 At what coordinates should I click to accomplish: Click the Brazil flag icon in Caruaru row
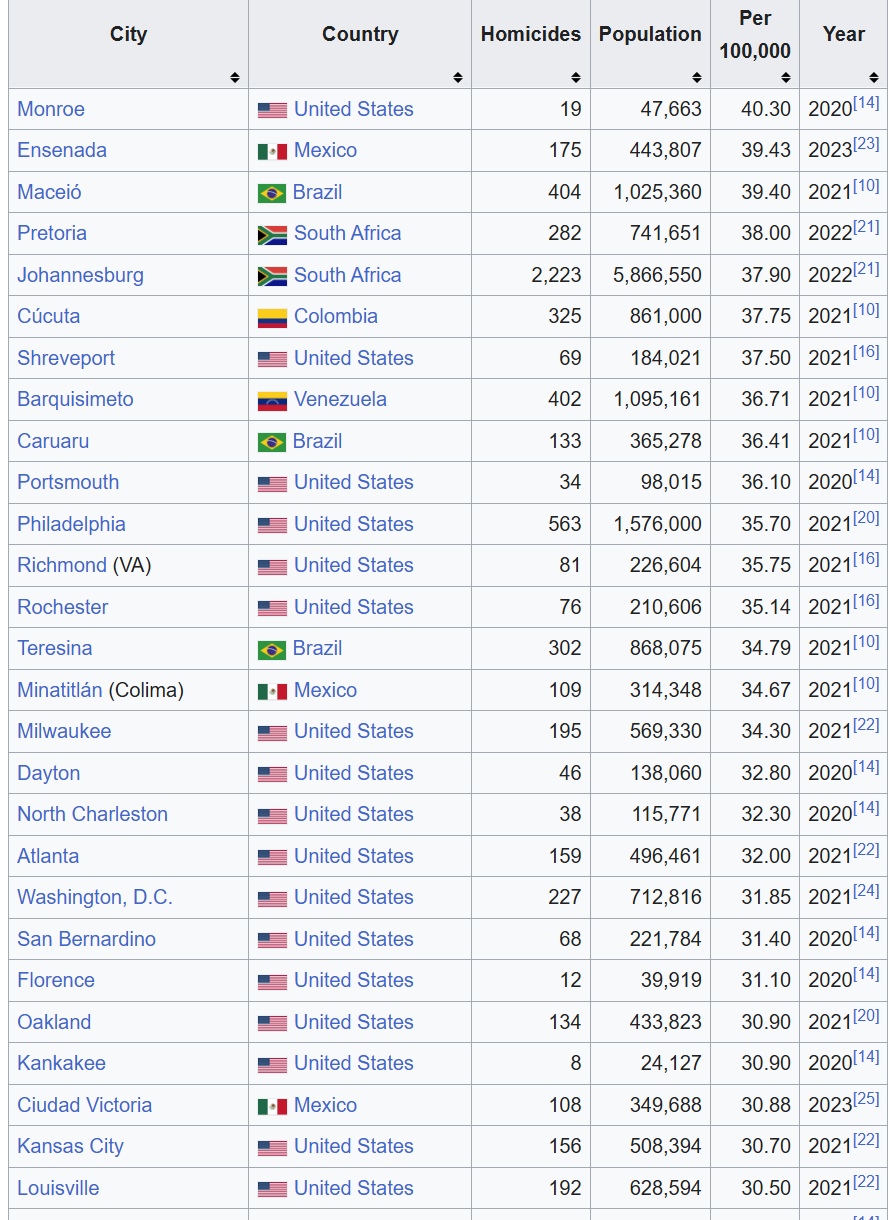(x=272, y=442)
